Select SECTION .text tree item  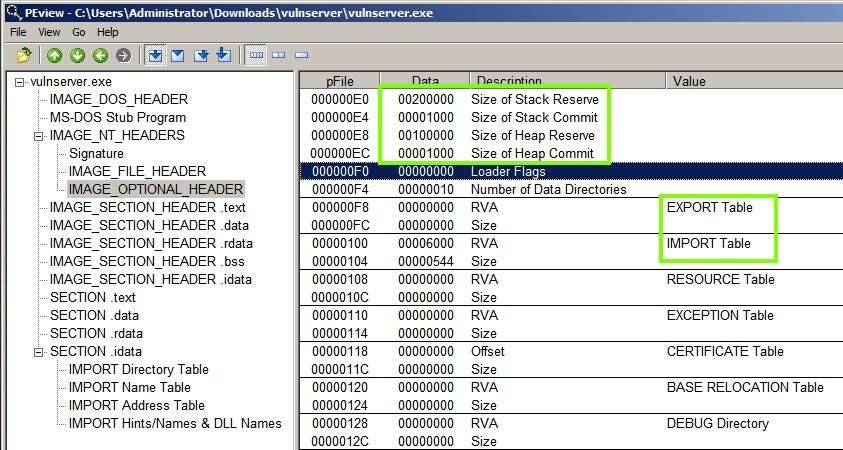coord(92,297)
